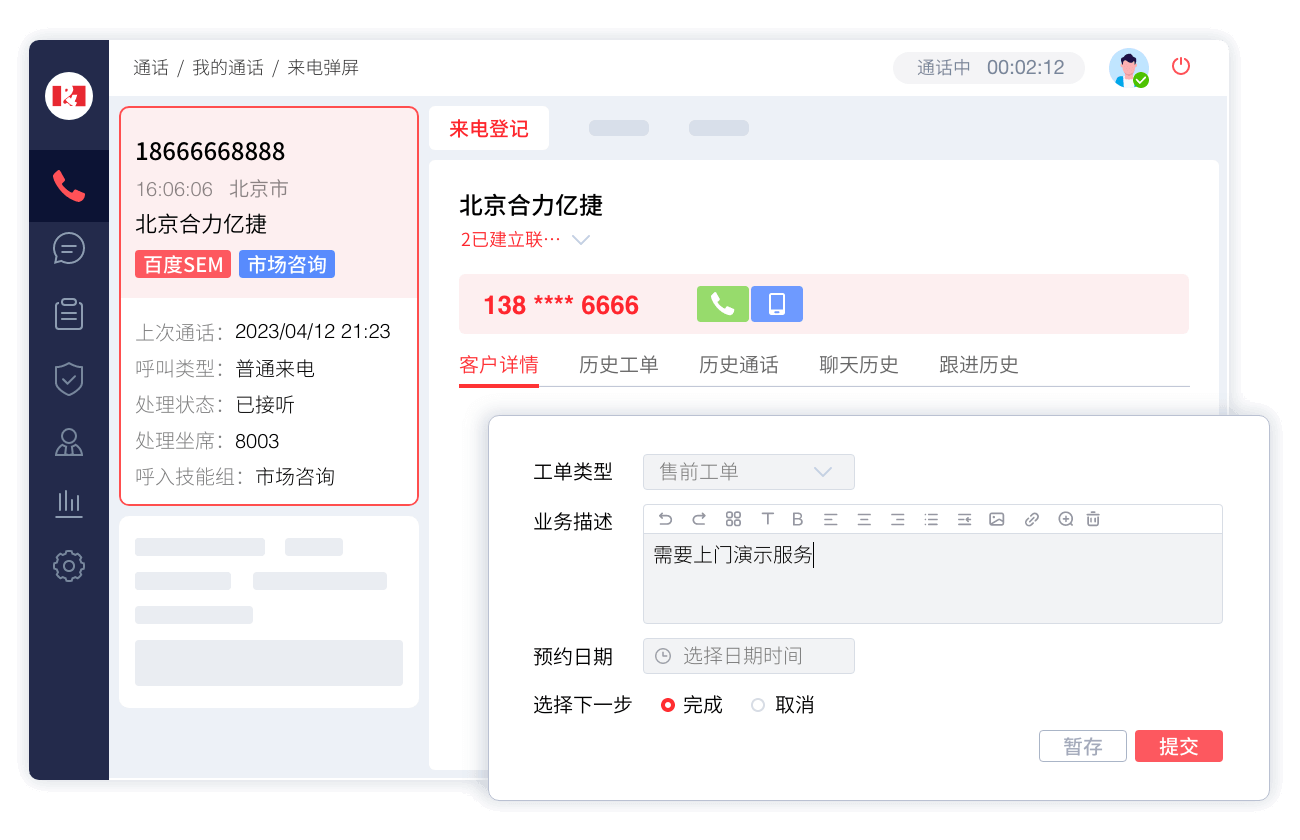
Task: Insert a bulleted list in editor
Action: point(931,519)
